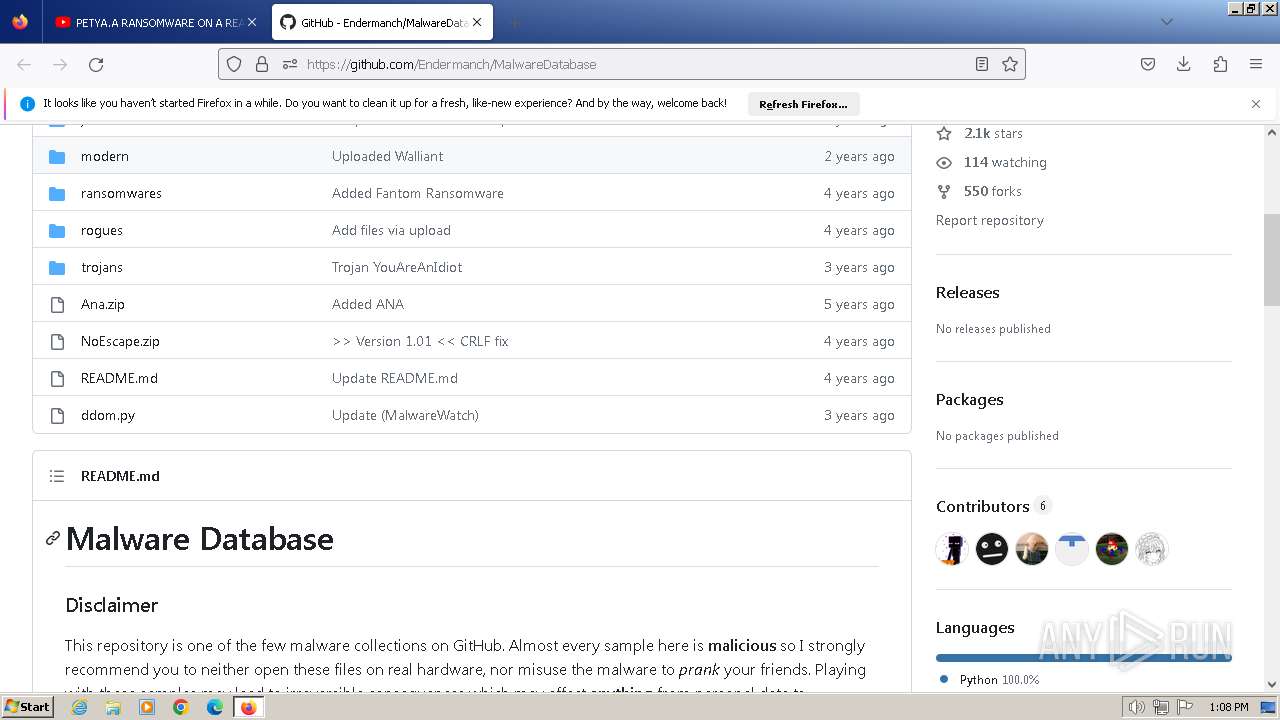Open the rogues folder

point(102,230)
